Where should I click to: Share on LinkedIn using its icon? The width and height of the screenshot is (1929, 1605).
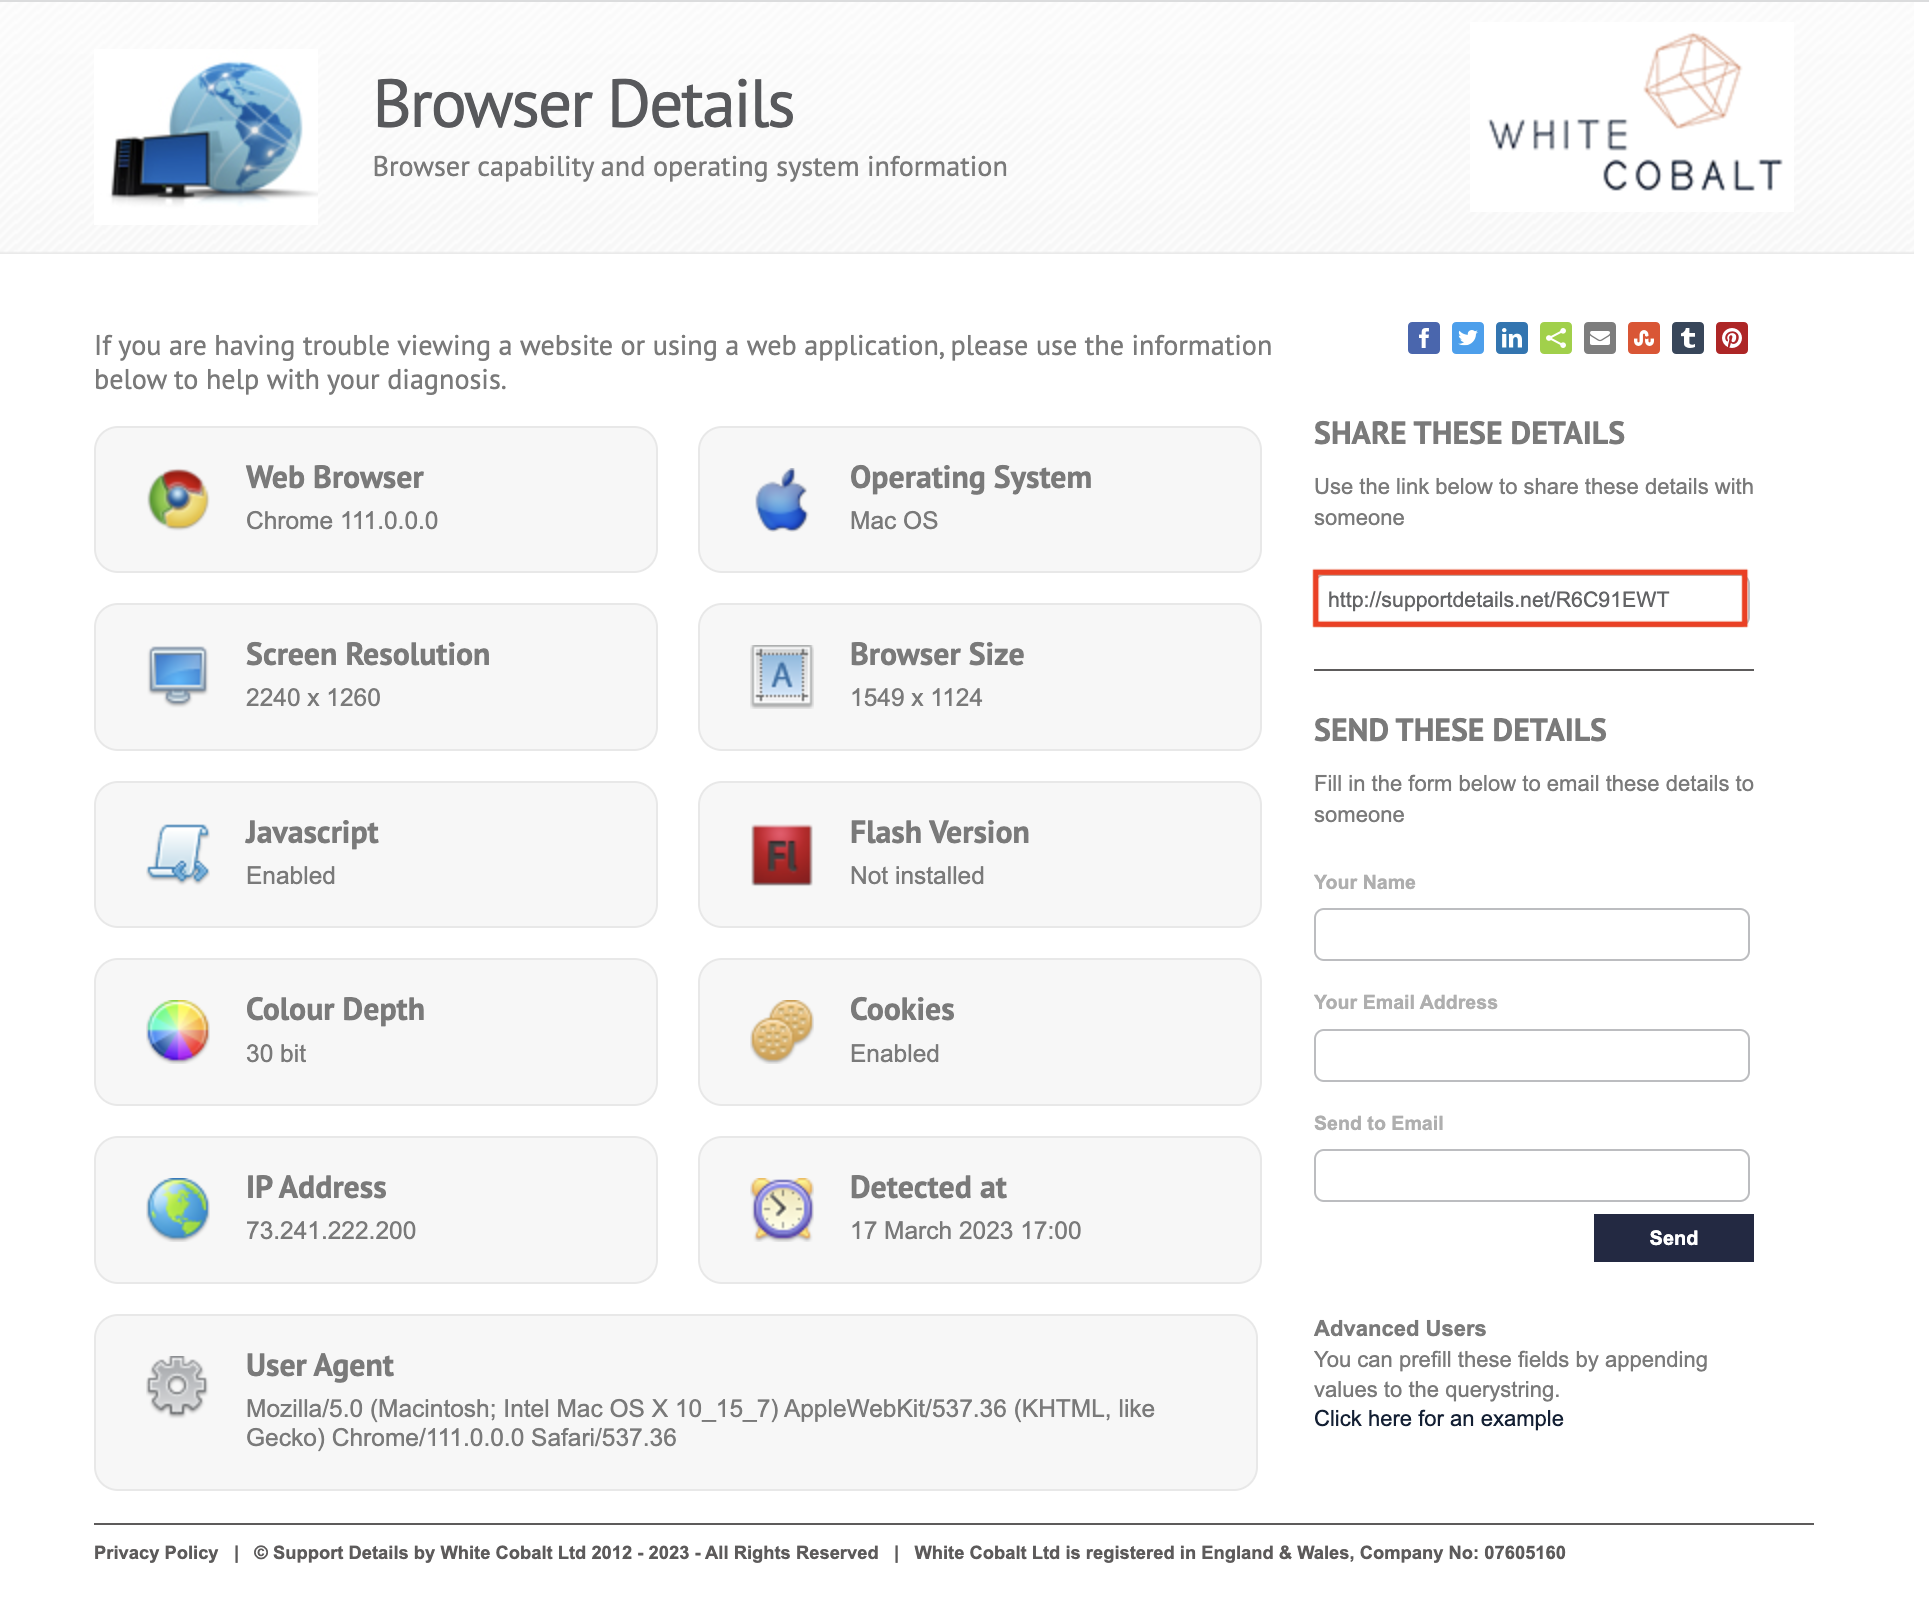pos(1511,338)
